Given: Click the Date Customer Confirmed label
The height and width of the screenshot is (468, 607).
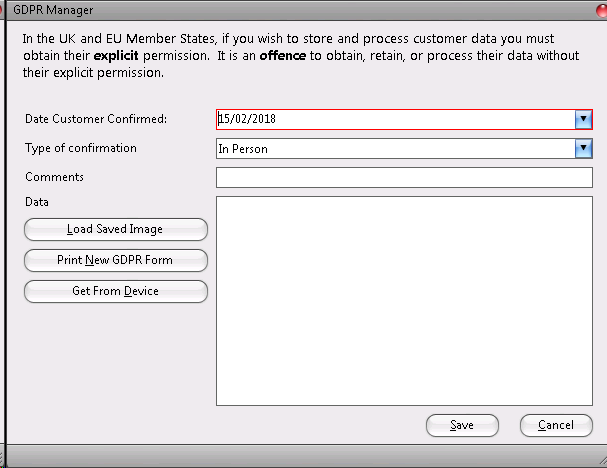Looking at the screenshot, I should coord(96,119).
